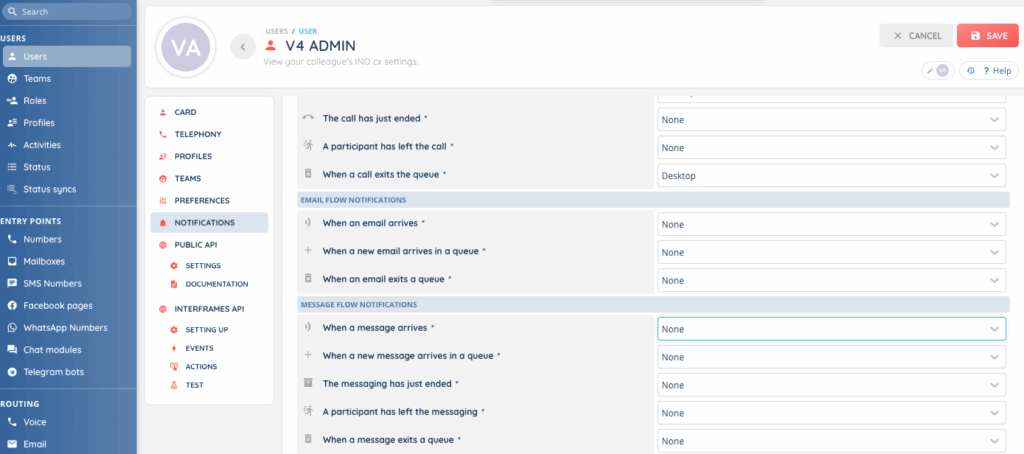Click the Search field in sidebar
Screen dimensions: 1024x454
coord(66,12)
